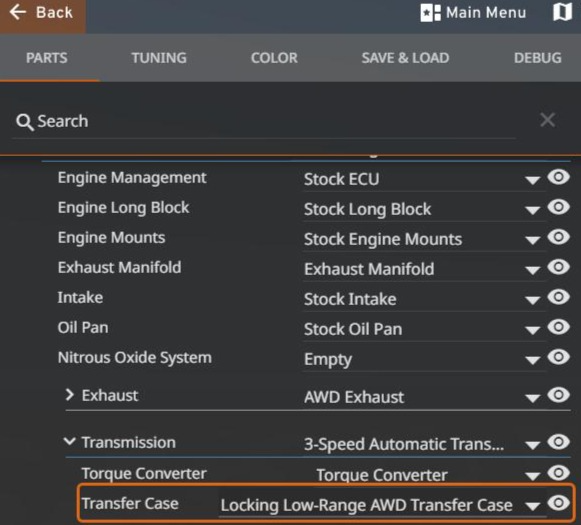Switch to the TUNING tab
Viewport: 581px width, 525px height.
pyautogui.click(x=159, y=58)
